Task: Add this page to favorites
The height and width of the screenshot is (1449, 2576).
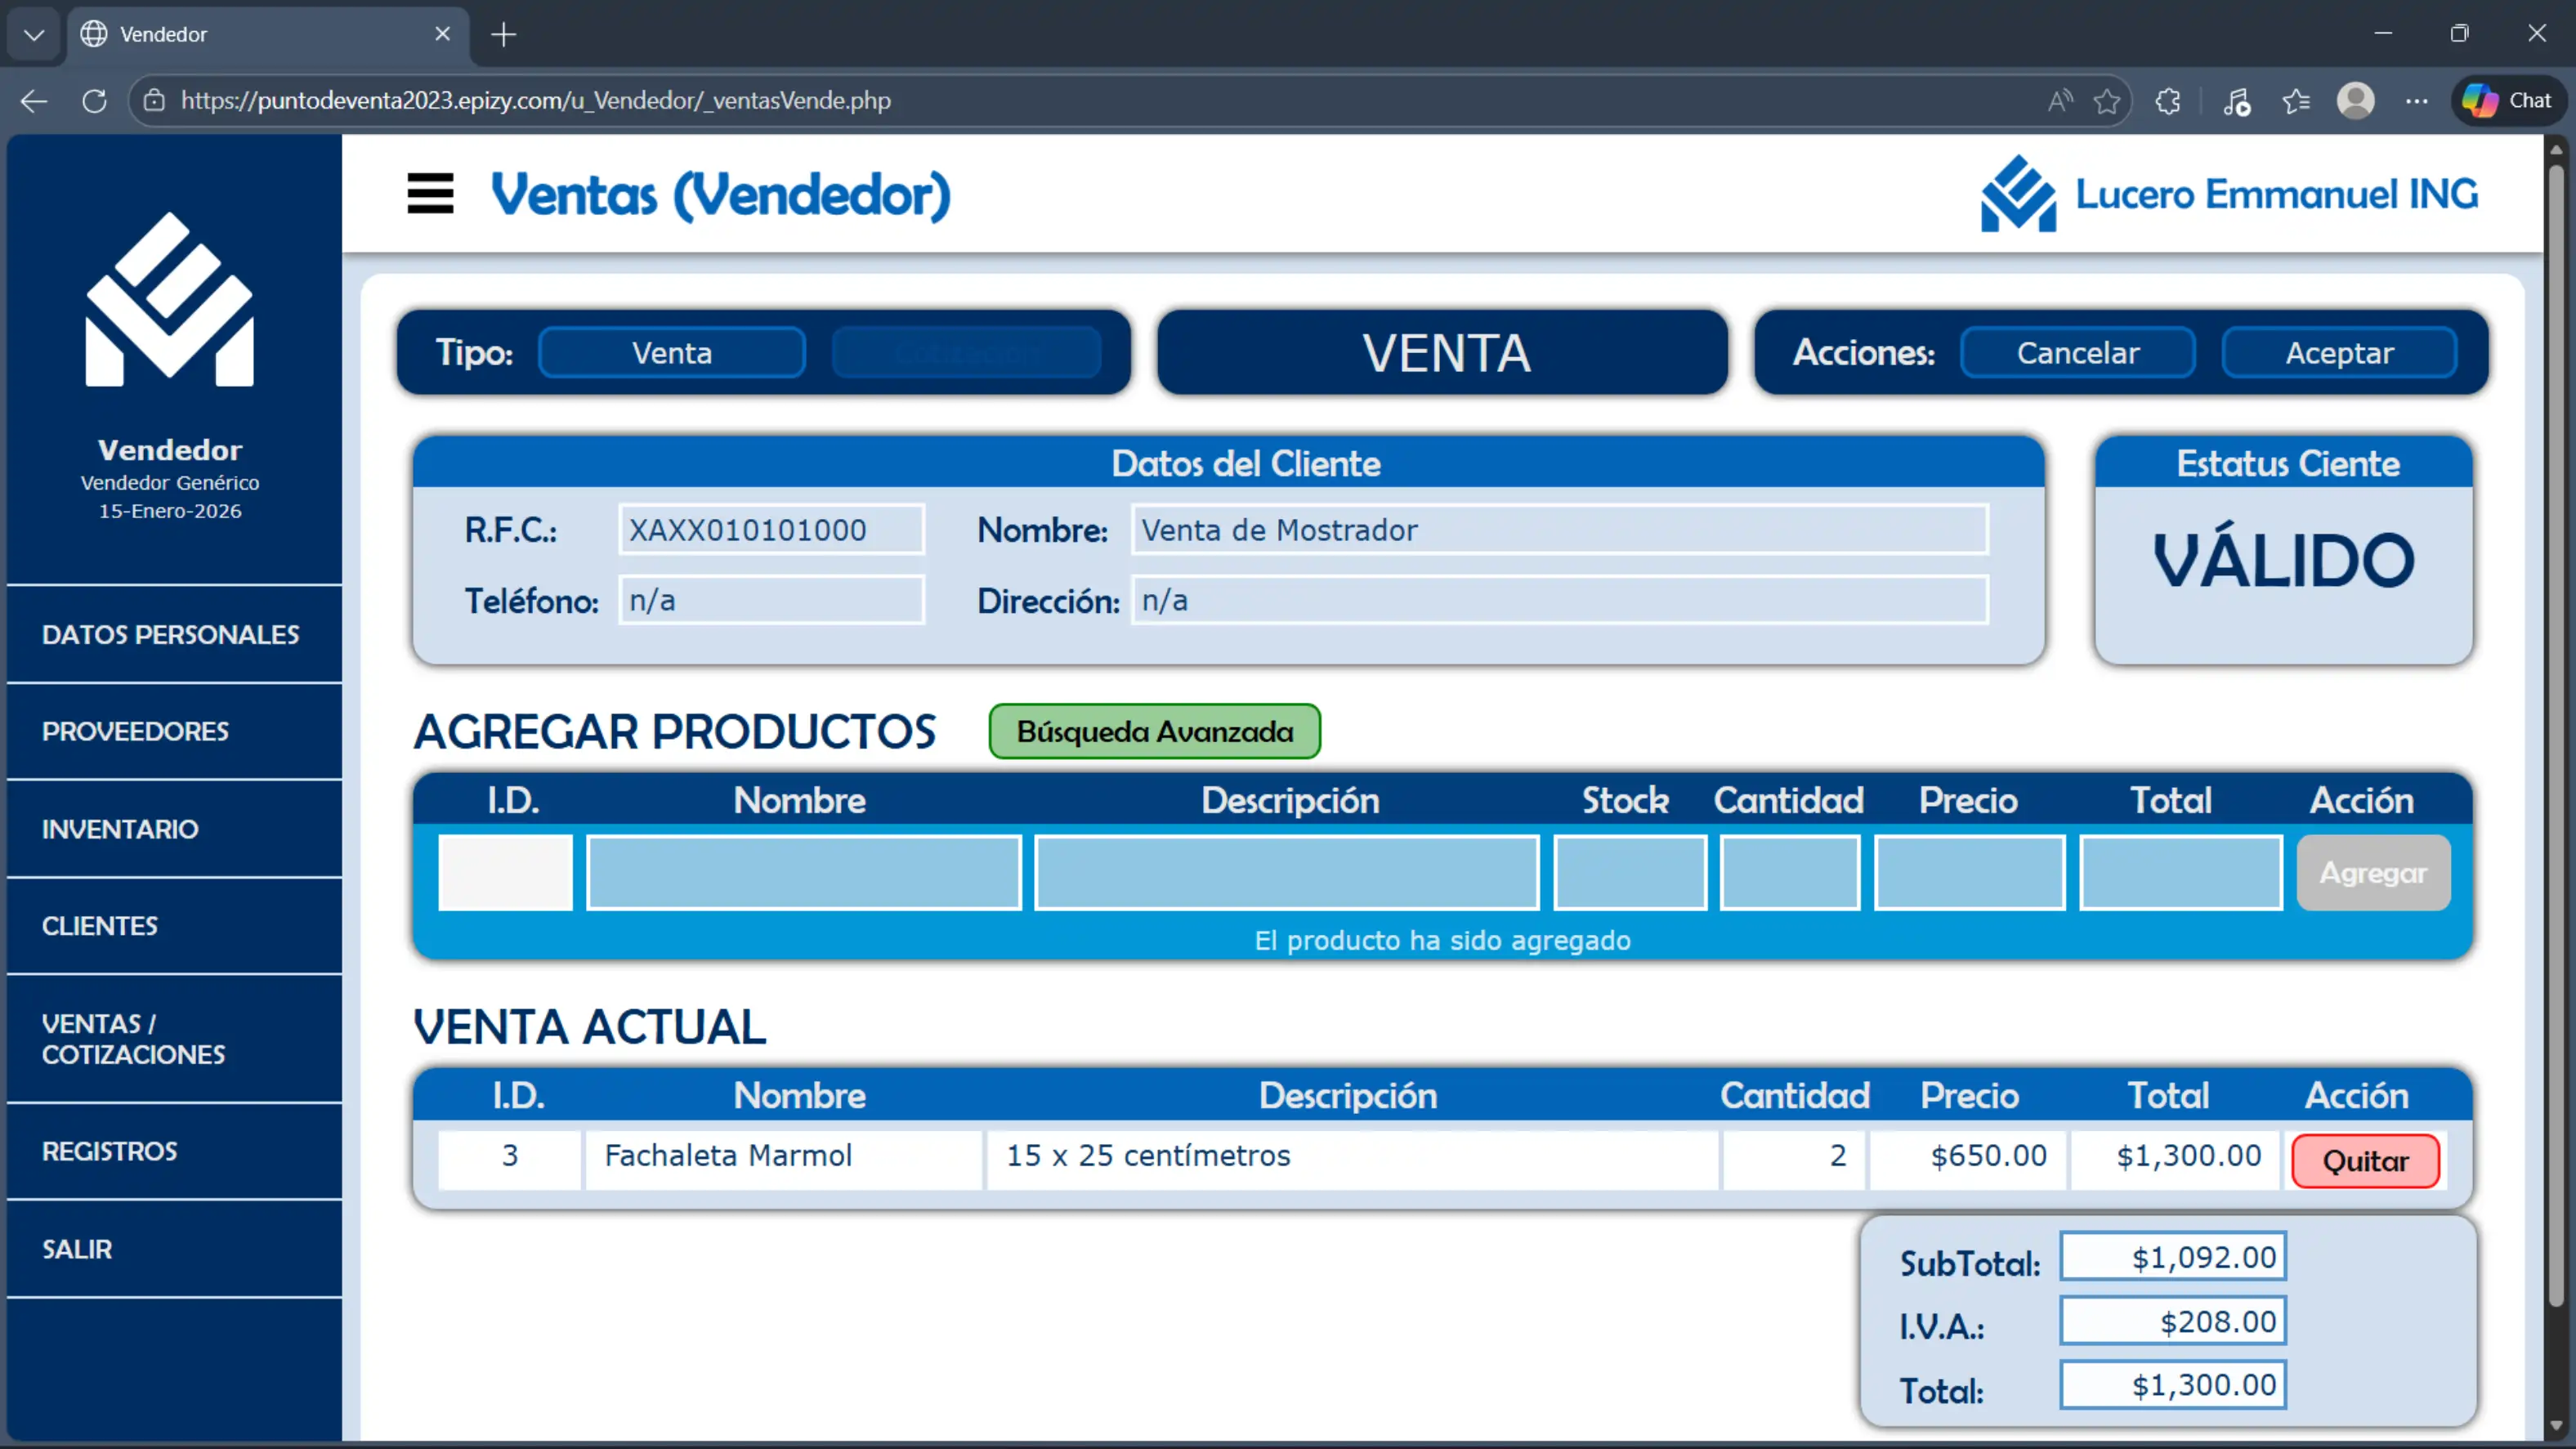Action: tap(2108, 100)
